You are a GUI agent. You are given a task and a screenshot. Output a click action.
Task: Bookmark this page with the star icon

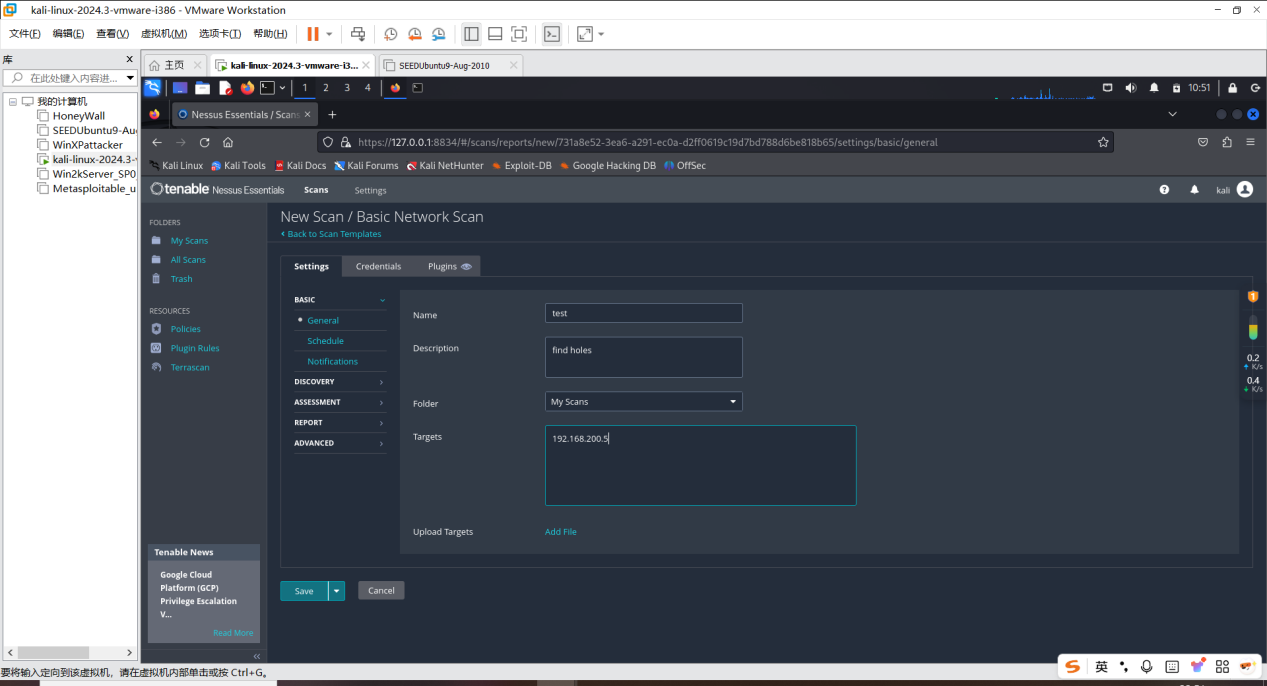(x=1103, y=142)
